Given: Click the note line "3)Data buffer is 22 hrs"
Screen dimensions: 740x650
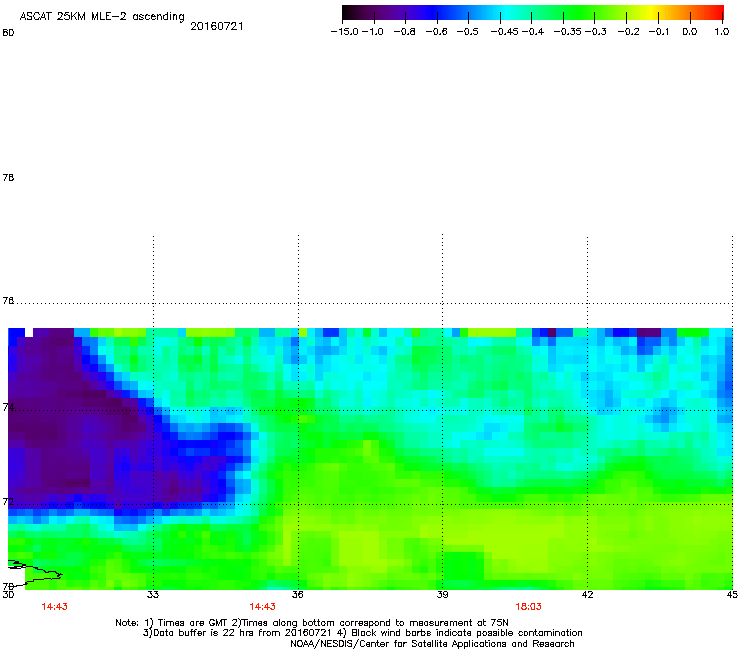Looking at the screenshot, I should coord(362,633).
